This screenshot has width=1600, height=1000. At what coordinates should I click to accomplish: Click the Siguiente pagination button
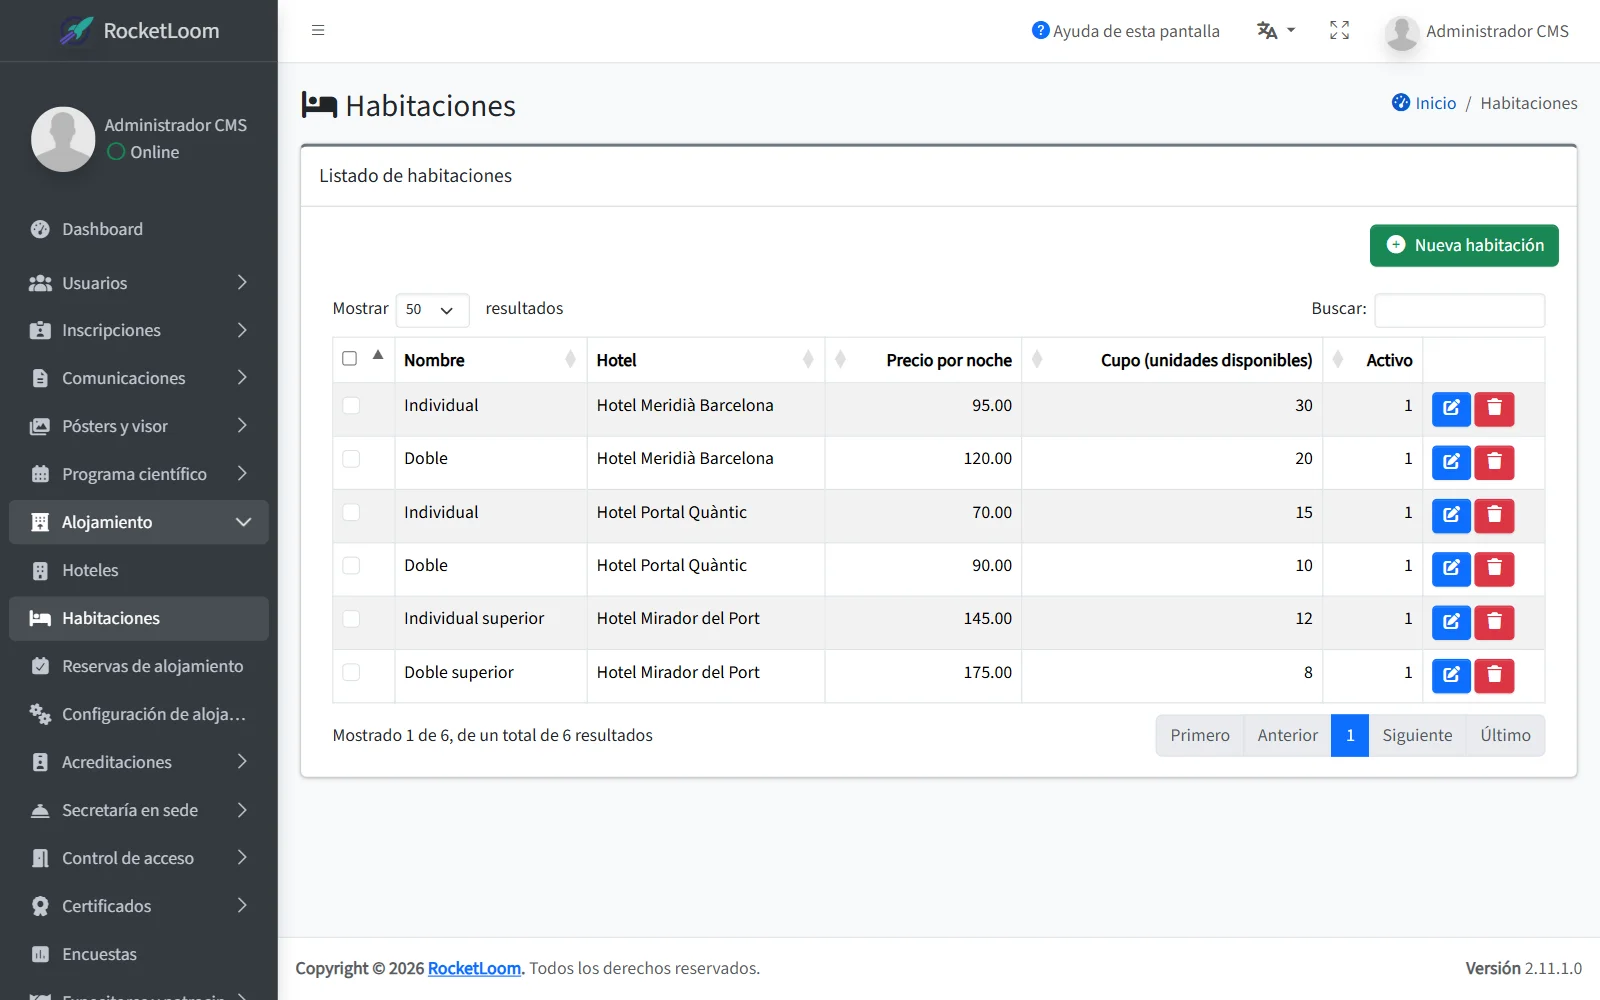(1417, 736)
